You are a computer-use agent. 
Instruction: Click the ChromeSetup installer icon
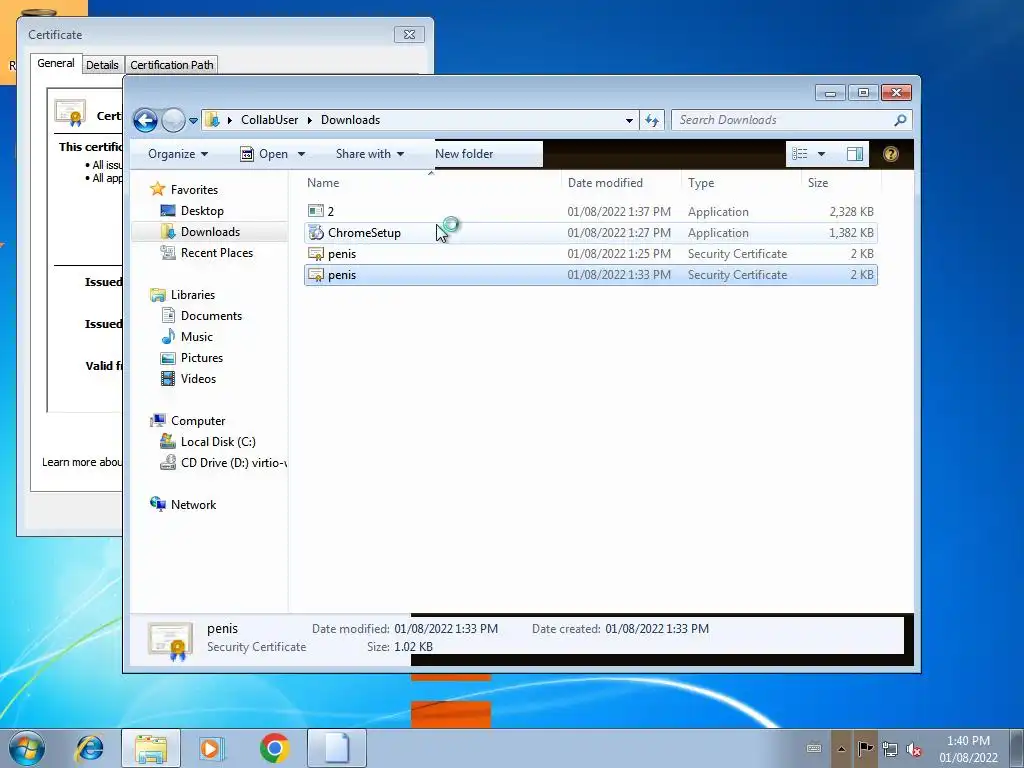pyautogui.click(x=316, y=232)
